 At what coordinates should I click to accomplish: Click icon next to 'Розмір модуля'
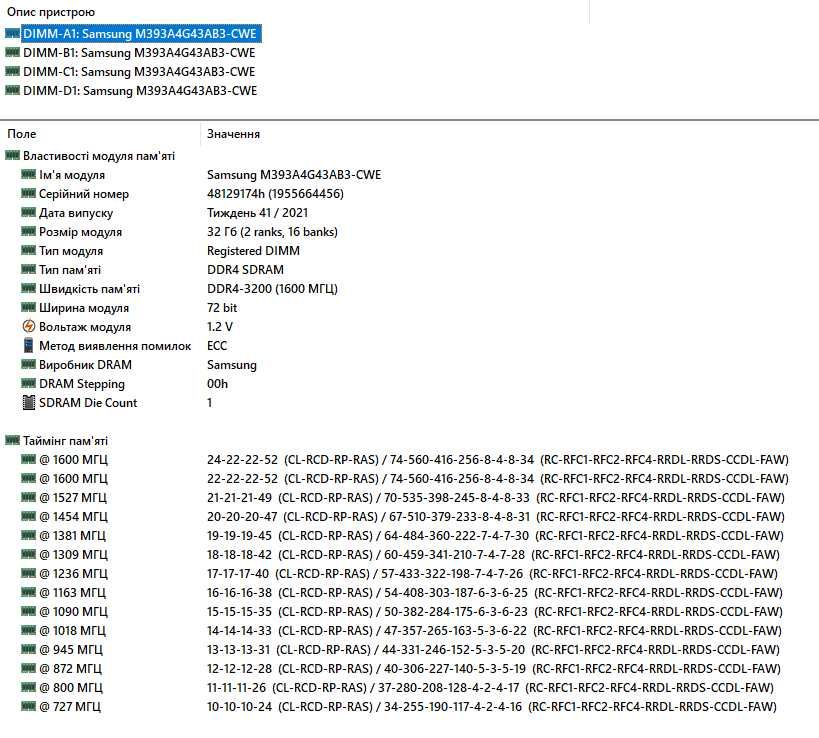point(28,231)
